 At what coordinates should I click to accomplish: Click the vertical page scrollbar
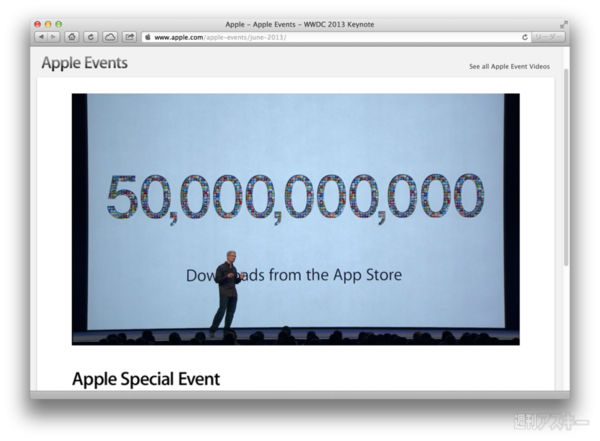click(x=566, y=167)
